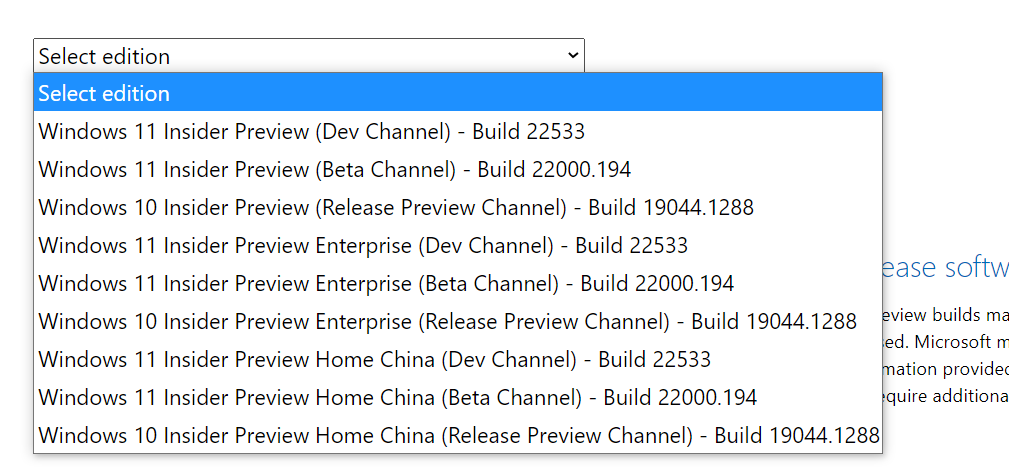This screenshot has width=1009, height=476.
Task: Click the closed Select edition combo box field
Action: coord(300,56)
